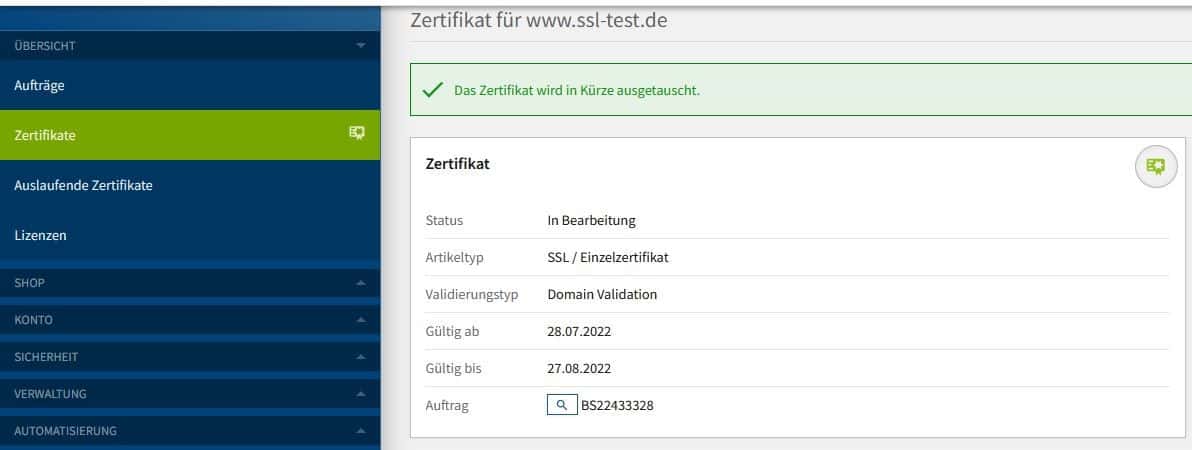Expand the KONTO section
This screenshot has height=450, width=1192.
point(360,320)
